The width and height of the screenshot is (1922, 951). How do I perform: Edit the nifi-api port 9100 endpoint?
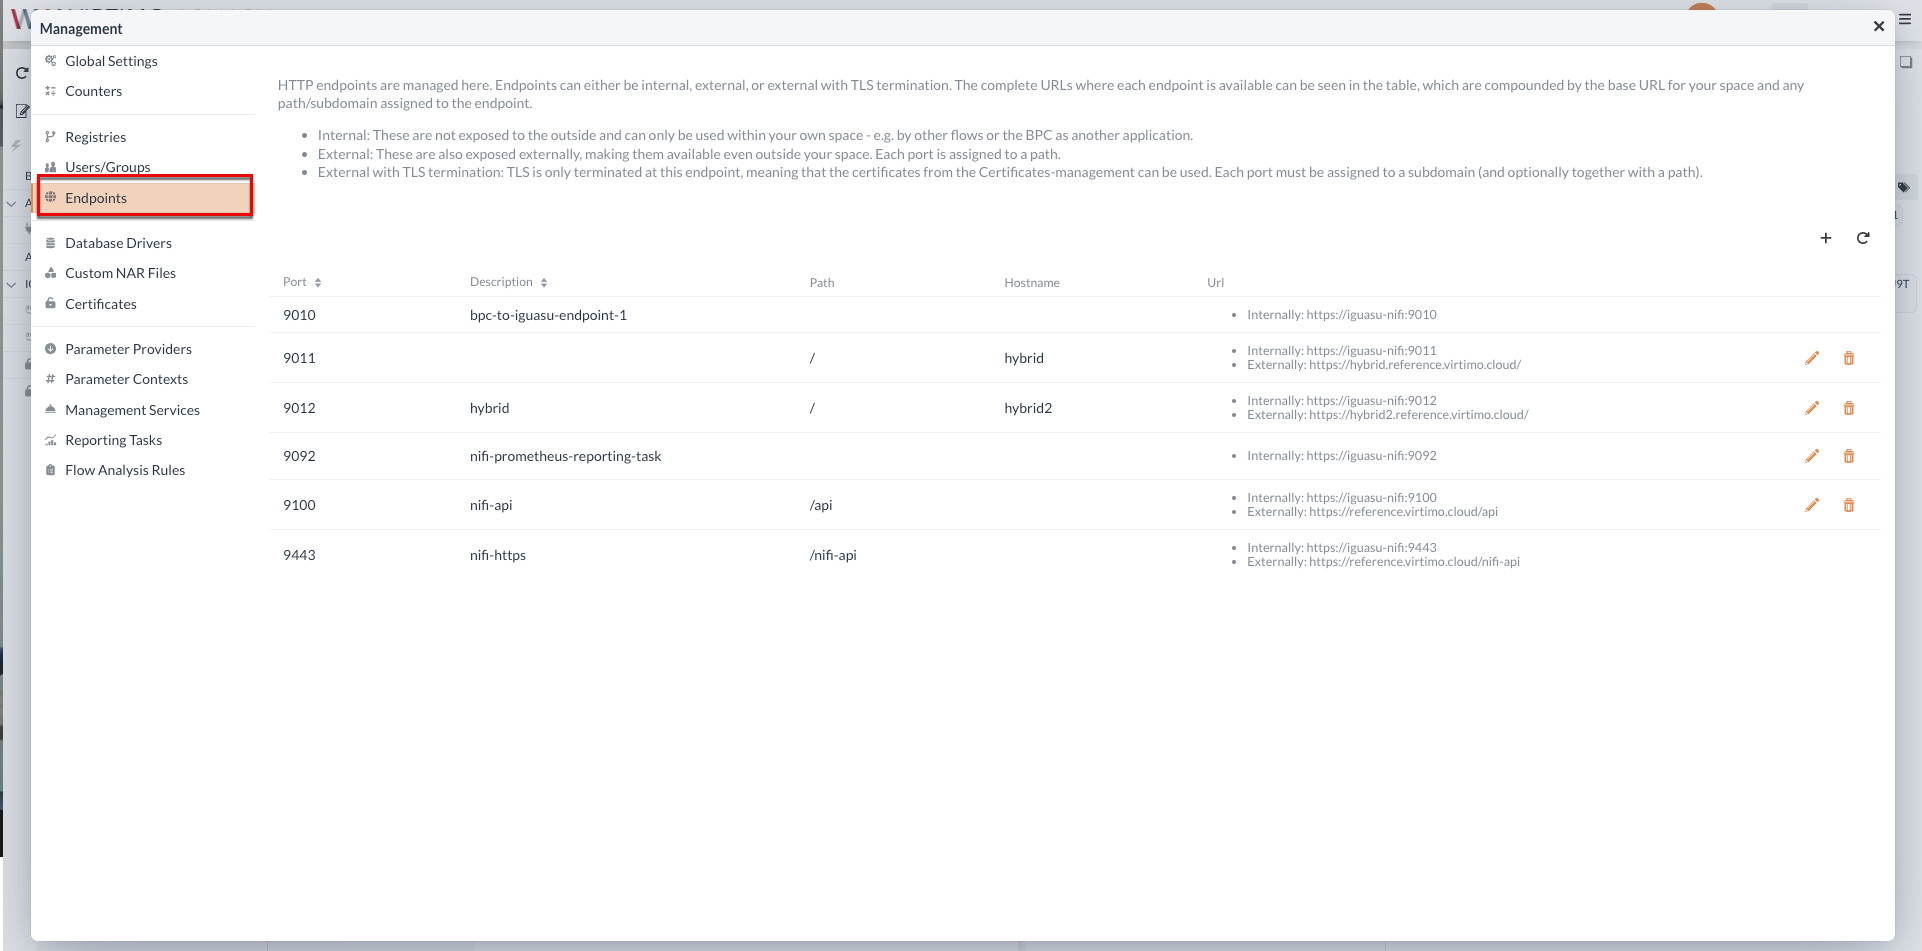pos(1812,505)
